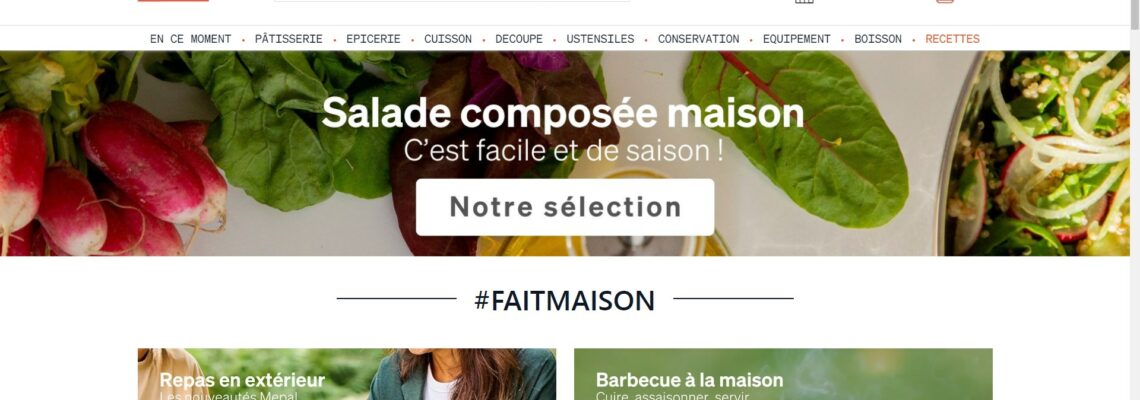Go to the EPICERIE section
Screen dimensions: 1140x400
tap(373, 39)
